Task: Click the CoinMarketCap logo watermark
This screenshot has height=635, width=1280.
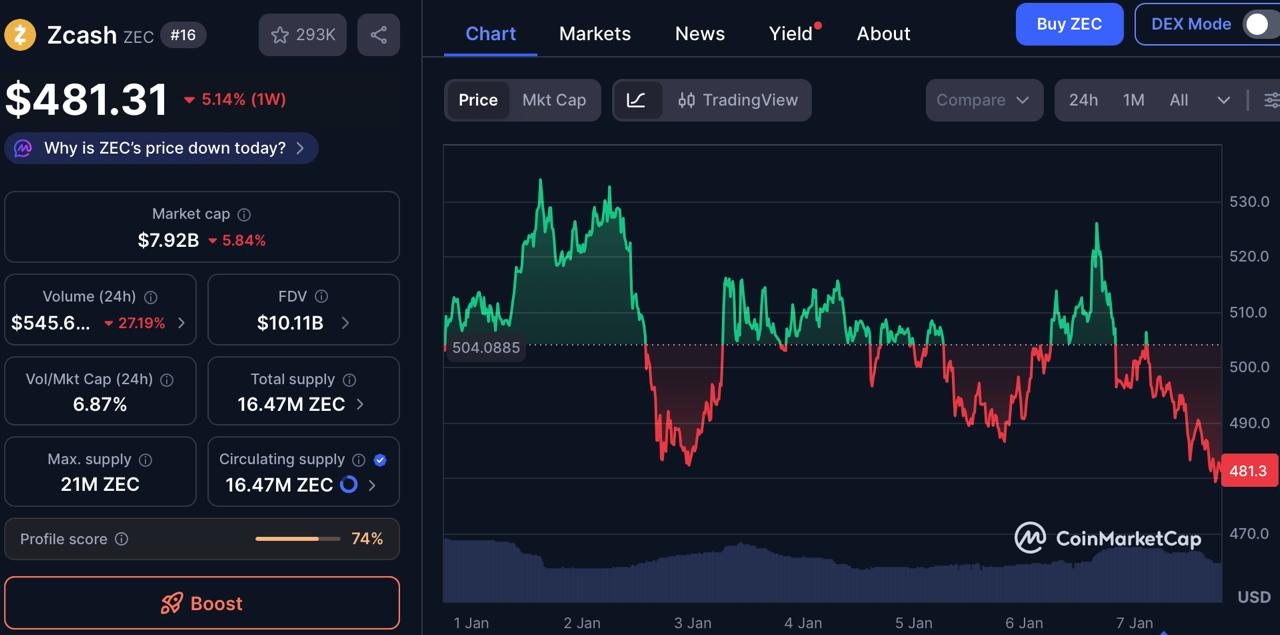Action: click(x=1109, y=537)
